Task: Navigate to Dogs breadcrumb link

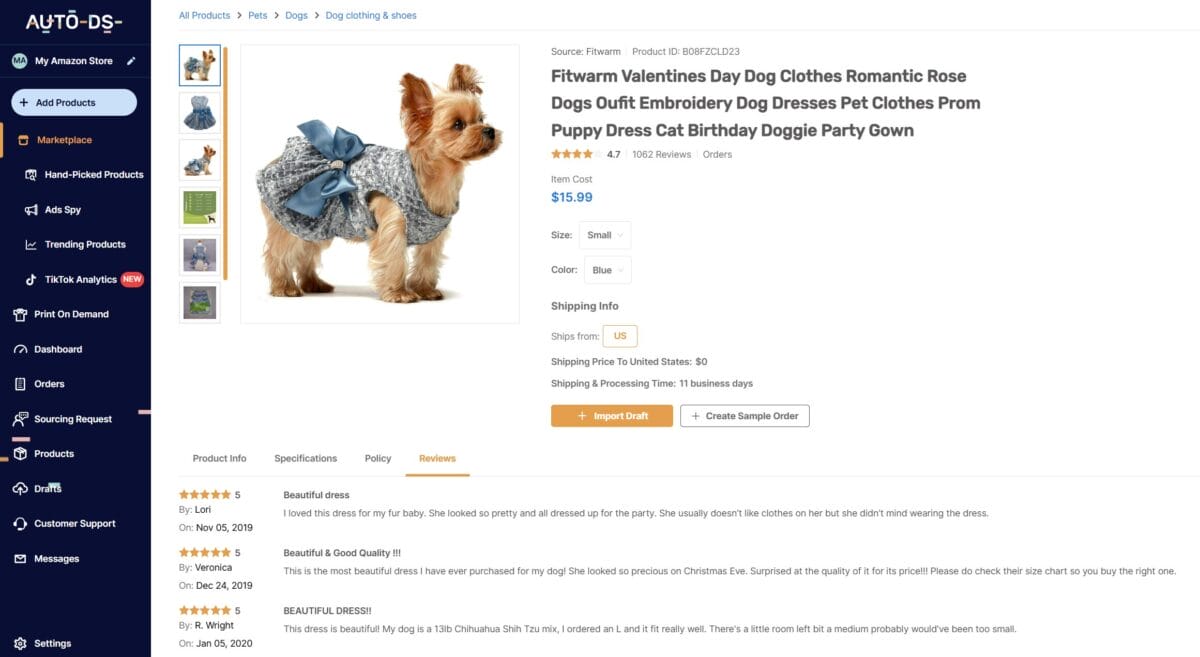Action: 296,16
